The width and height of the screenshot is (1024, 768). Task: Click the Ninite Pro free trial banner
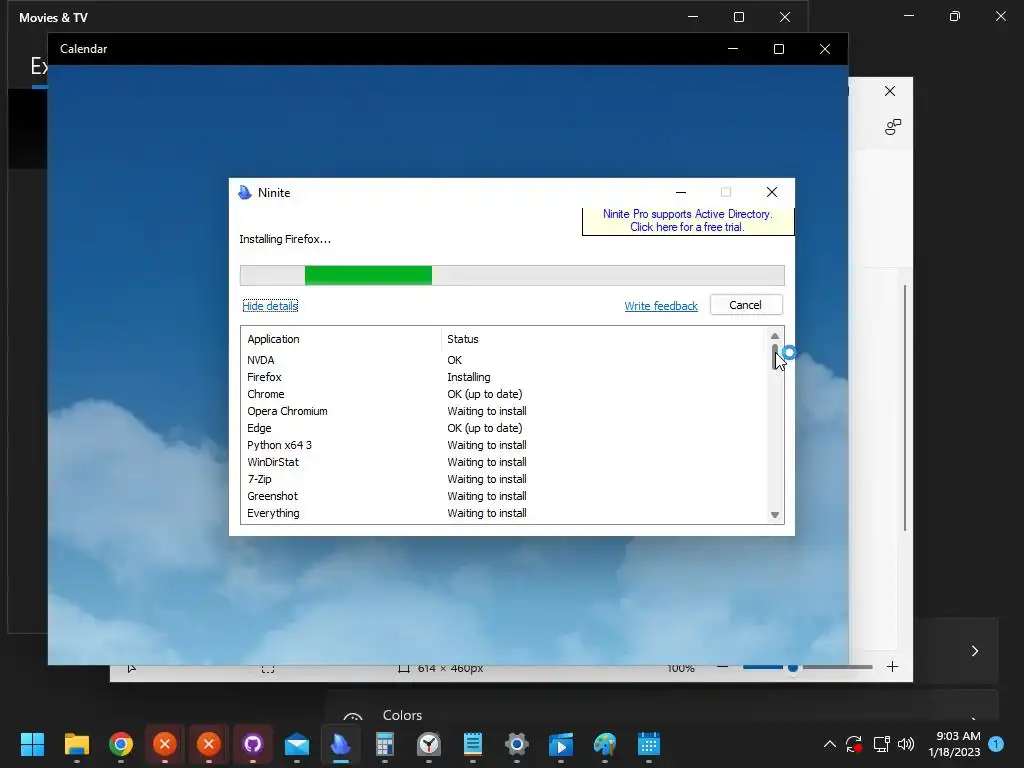[688, 221]
